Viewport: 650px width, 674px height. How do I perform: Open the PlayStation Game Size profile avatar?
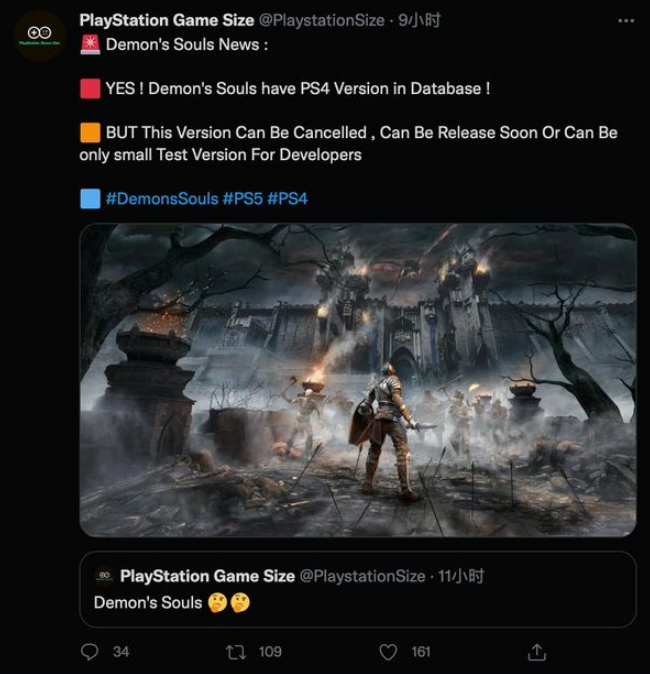pos(40,36)
